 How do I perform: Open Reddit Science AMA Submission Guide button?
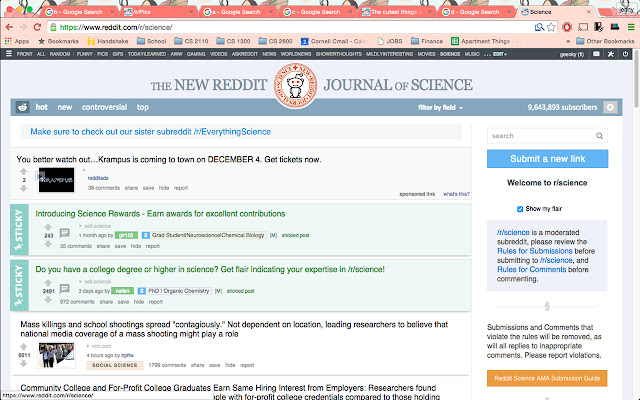click(547, 378)
